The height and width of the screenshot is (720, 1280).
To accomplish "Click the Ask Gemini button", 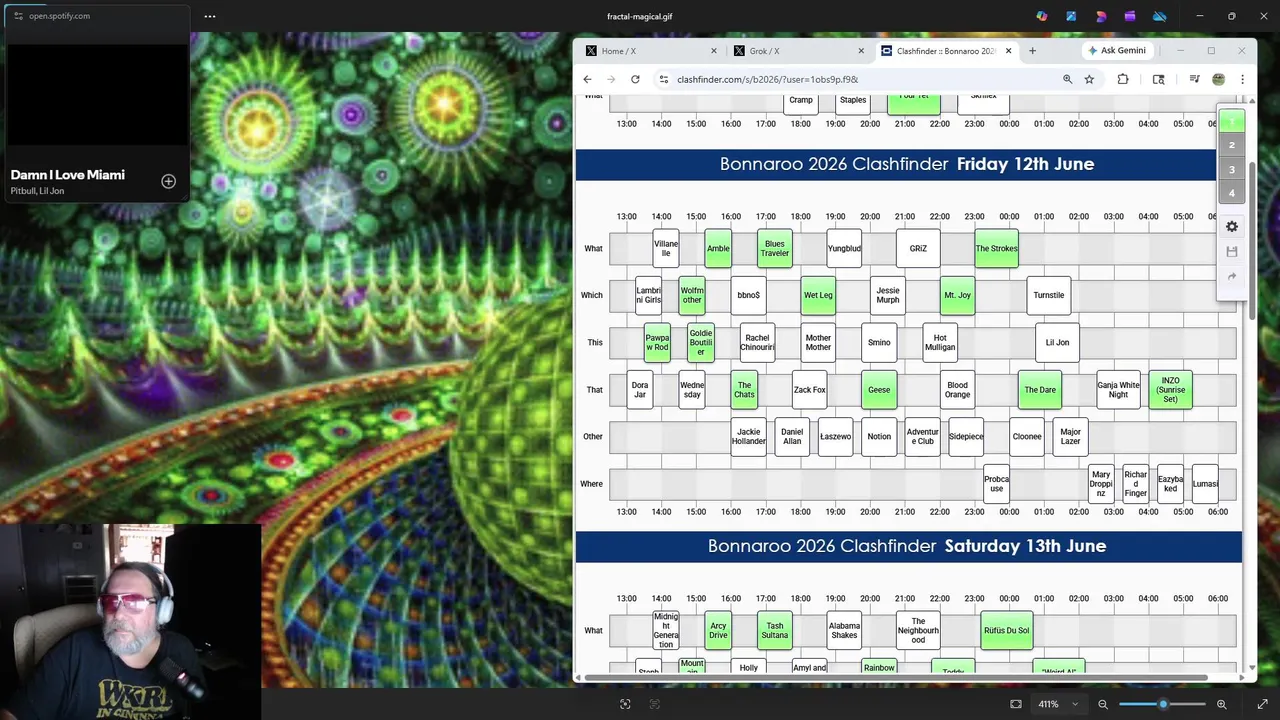I will [x=1117, y=51].
